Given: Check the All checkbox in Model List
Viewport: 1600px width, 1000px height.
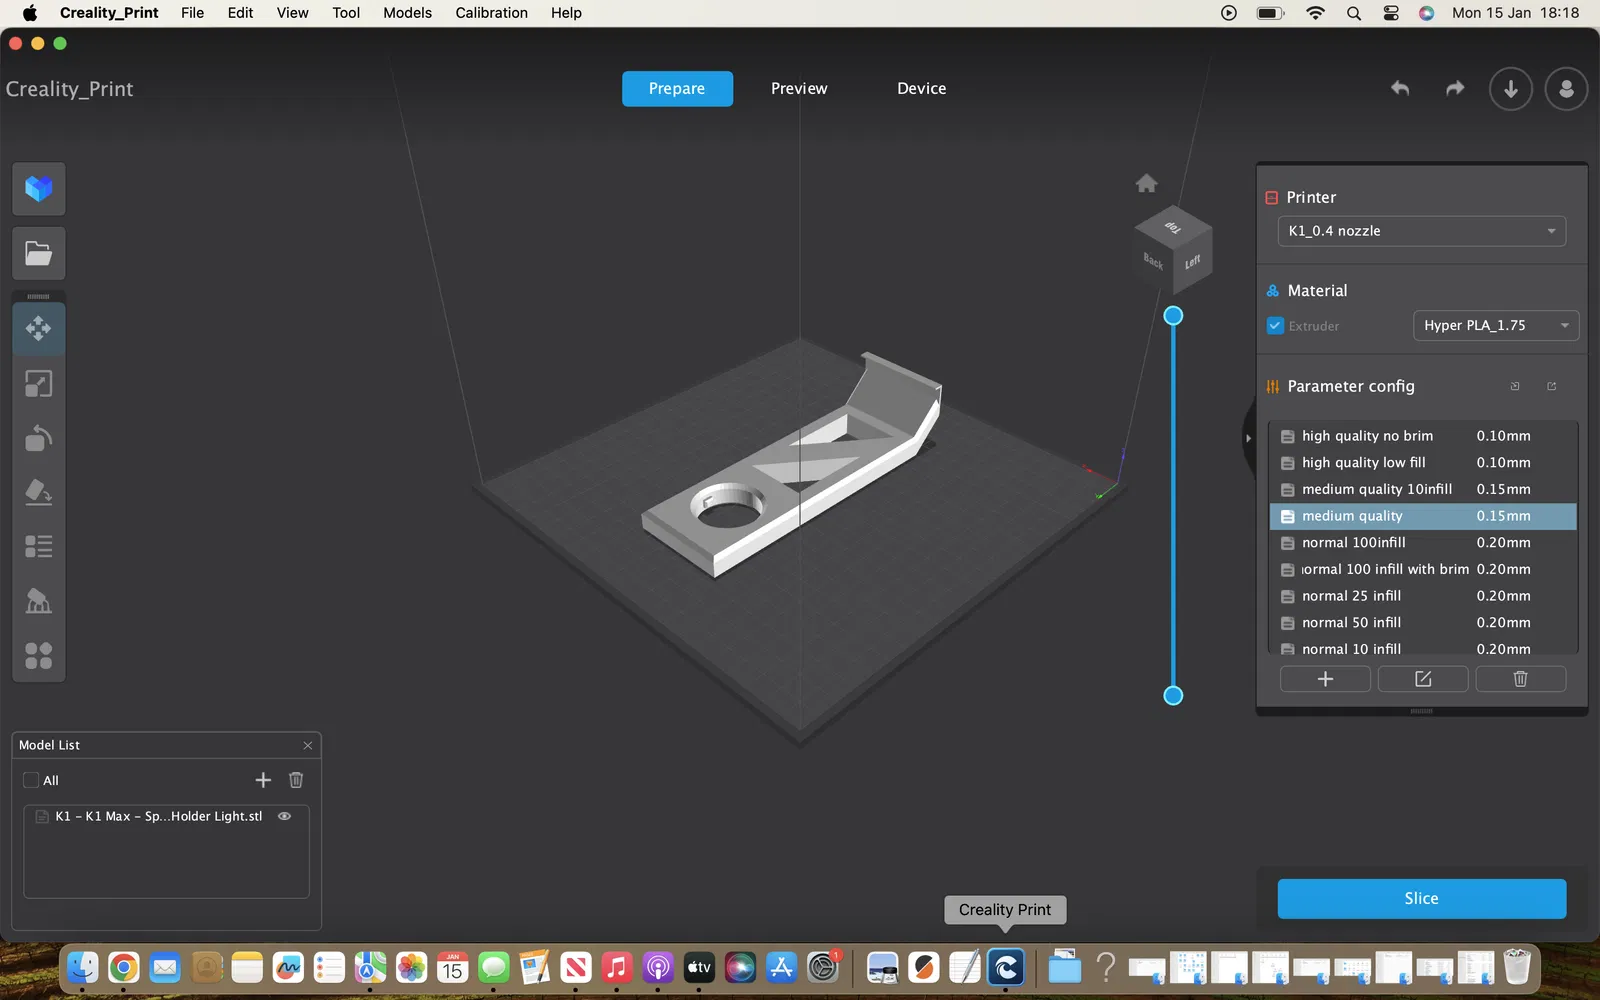Looking at the screenshot, I should coord(31,780).
